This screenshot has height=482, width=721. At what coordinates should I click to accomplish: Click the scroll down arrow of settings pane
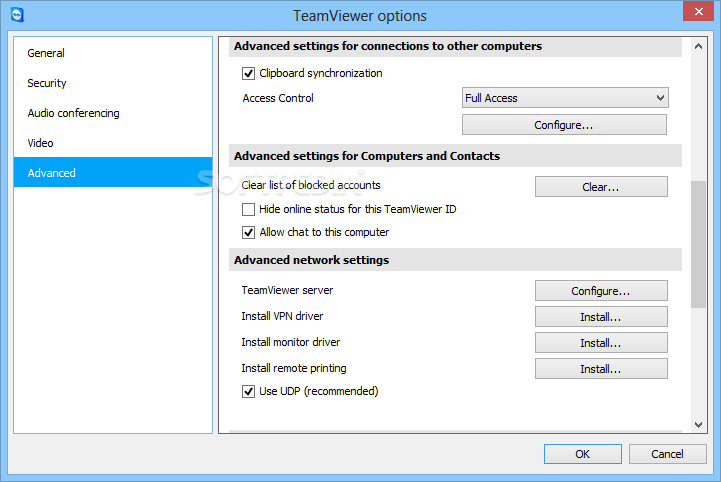pos(698,425)
